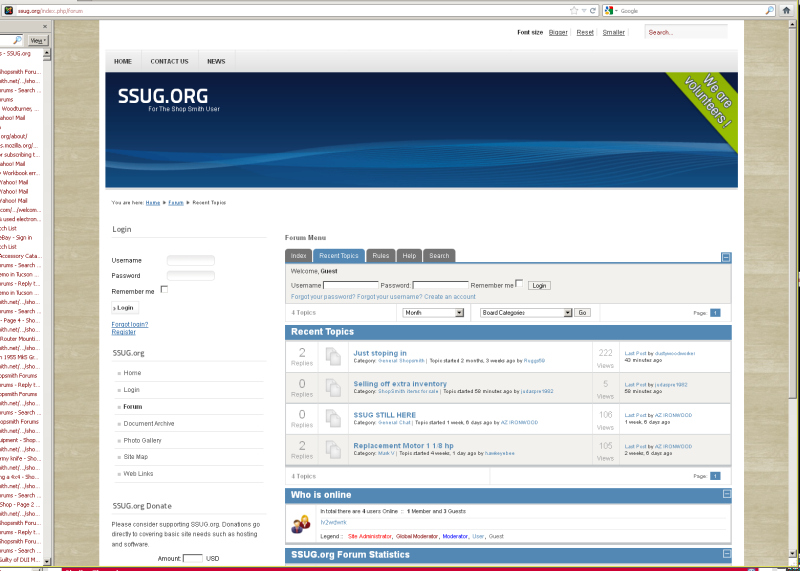Open the search engine selector dropdown arrow

(x=616, y=10)
